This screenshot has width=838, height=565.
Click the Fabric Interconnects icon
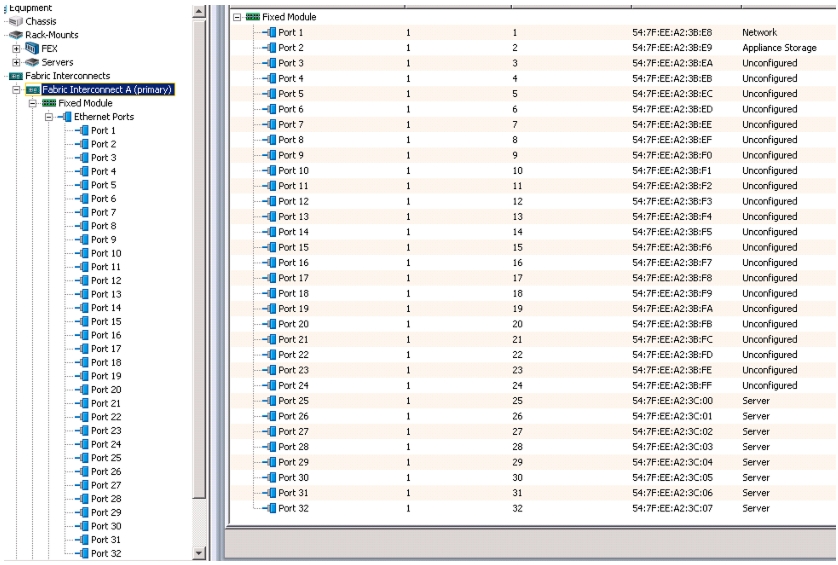click(16, 76)
